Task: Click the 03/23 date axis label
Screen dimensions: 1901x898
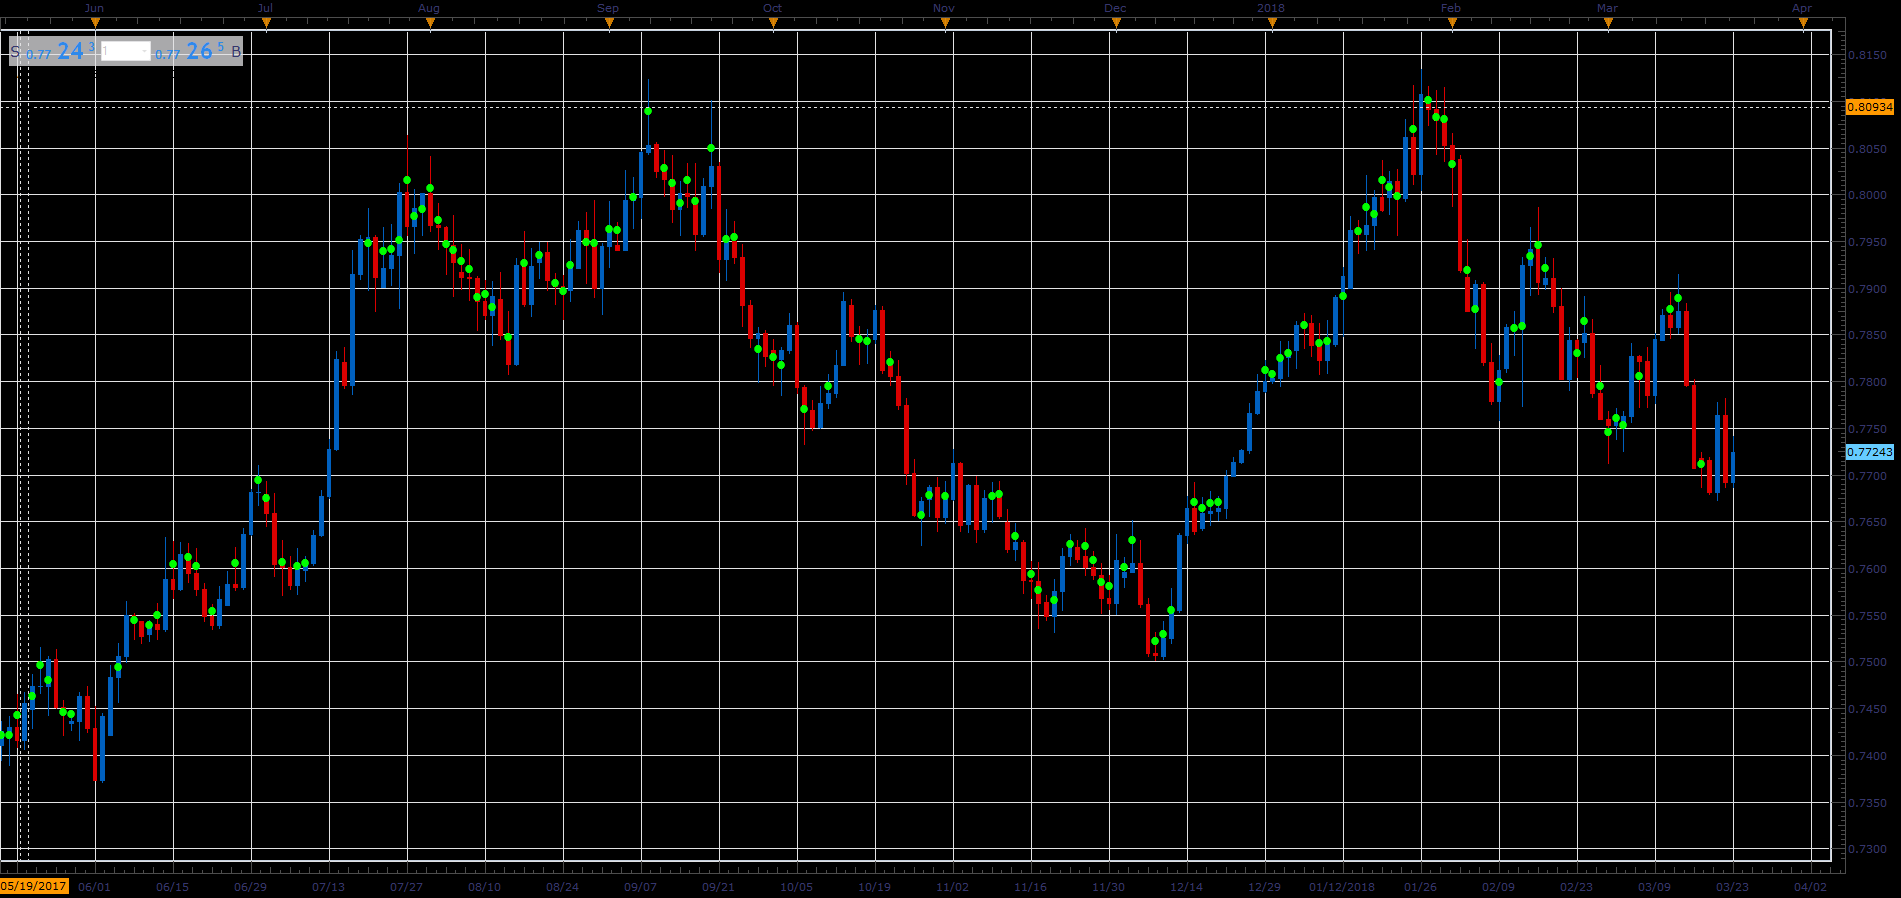Action: tap(1732, 887)
